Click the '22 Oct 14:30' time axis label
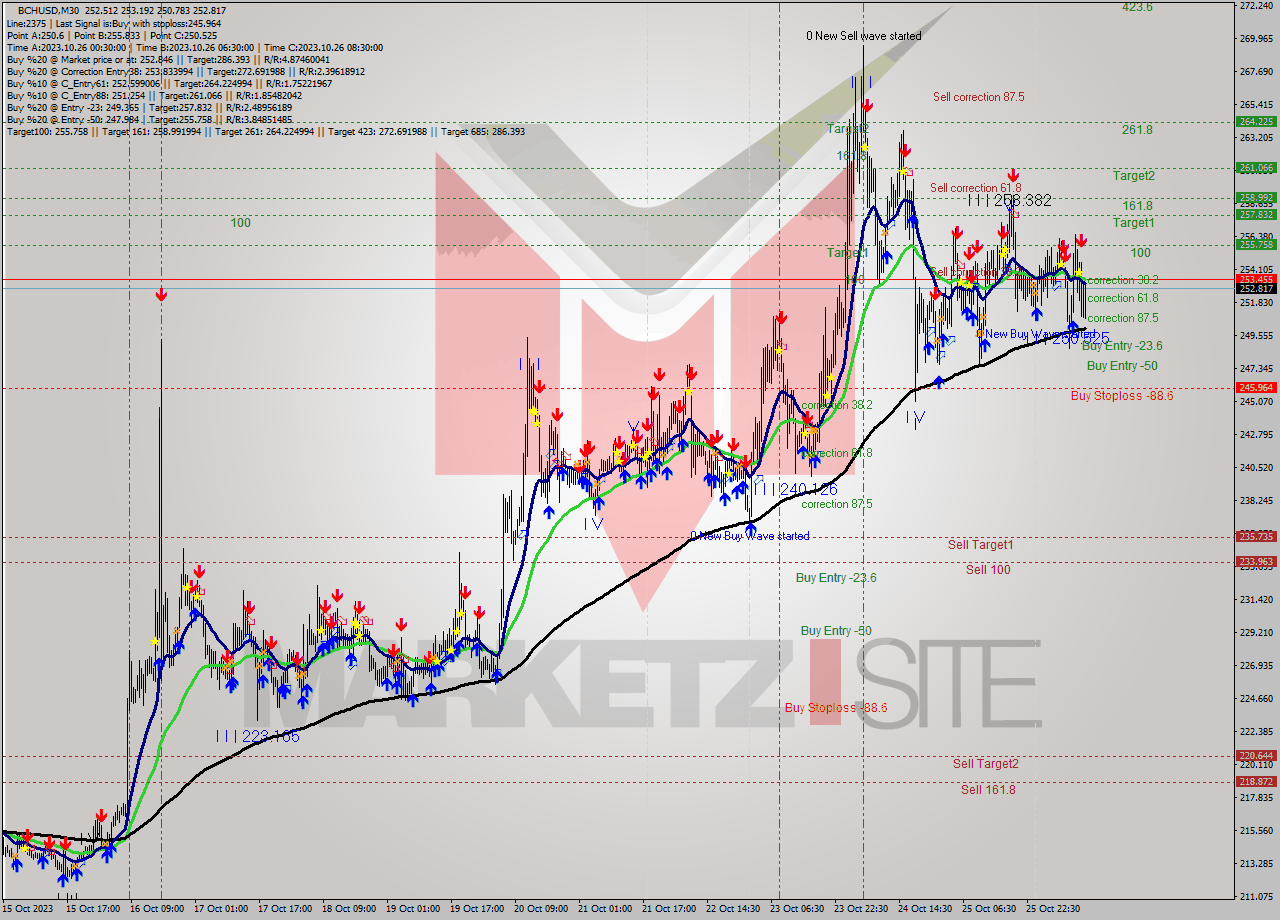The width and height of the screenshot is (1280, 920). pos(732,909)
